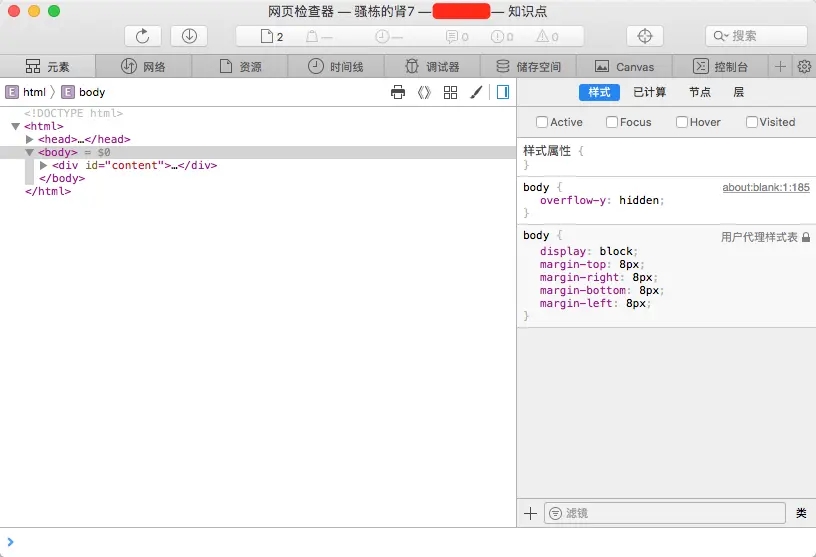Expand the head node triangle

point(30,139)
